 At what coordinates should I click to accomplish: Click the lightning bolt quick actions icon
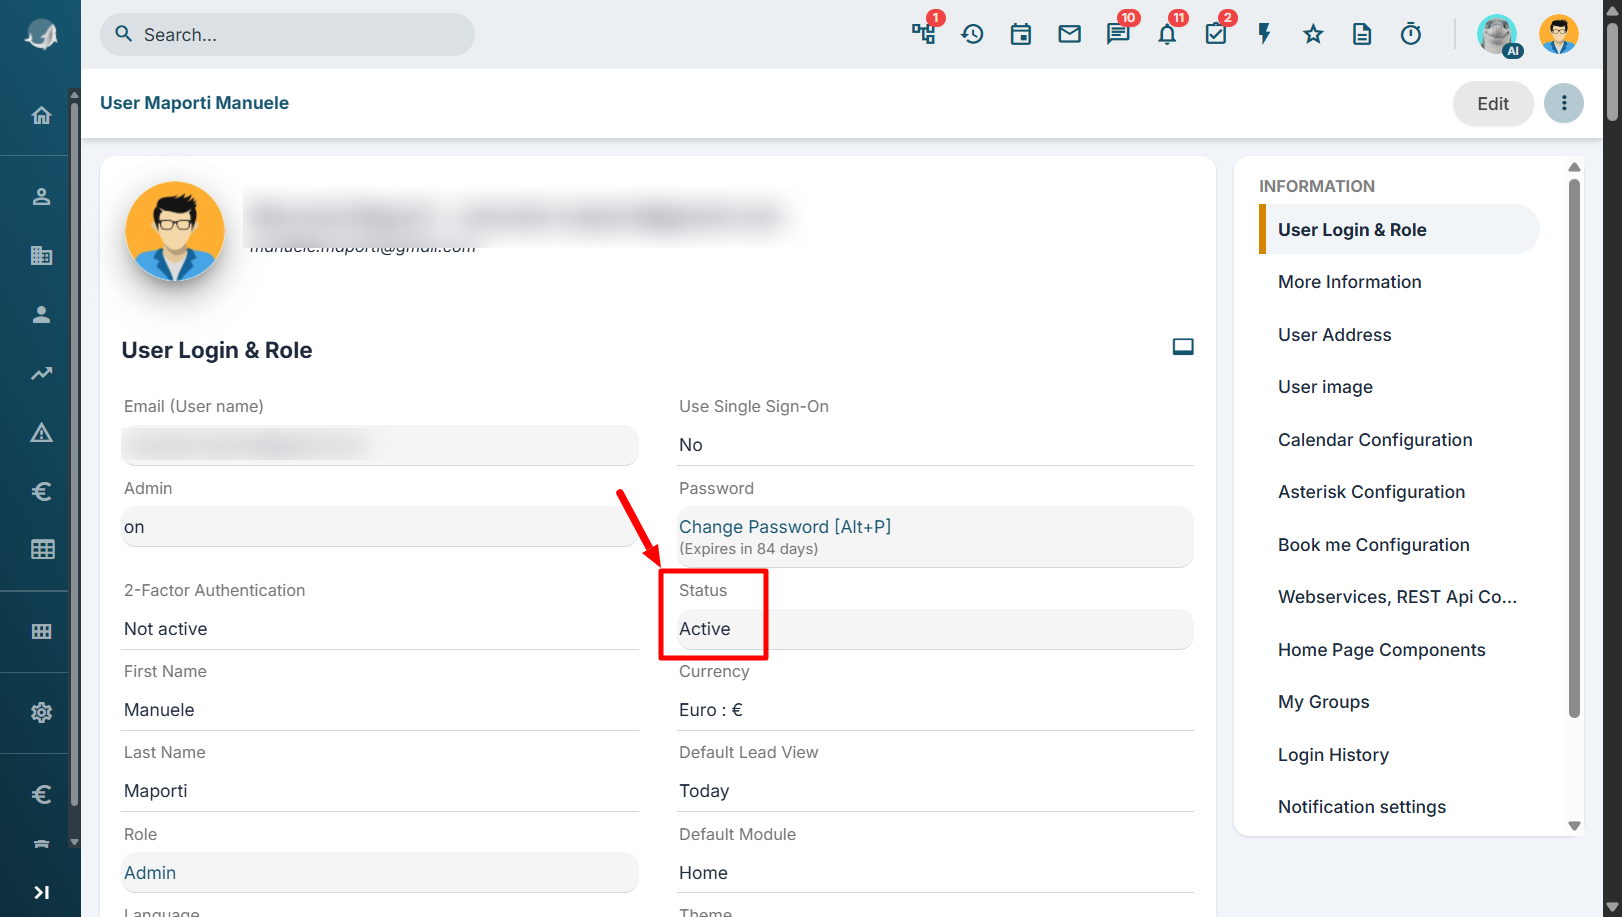click(x=1264, y=35)
